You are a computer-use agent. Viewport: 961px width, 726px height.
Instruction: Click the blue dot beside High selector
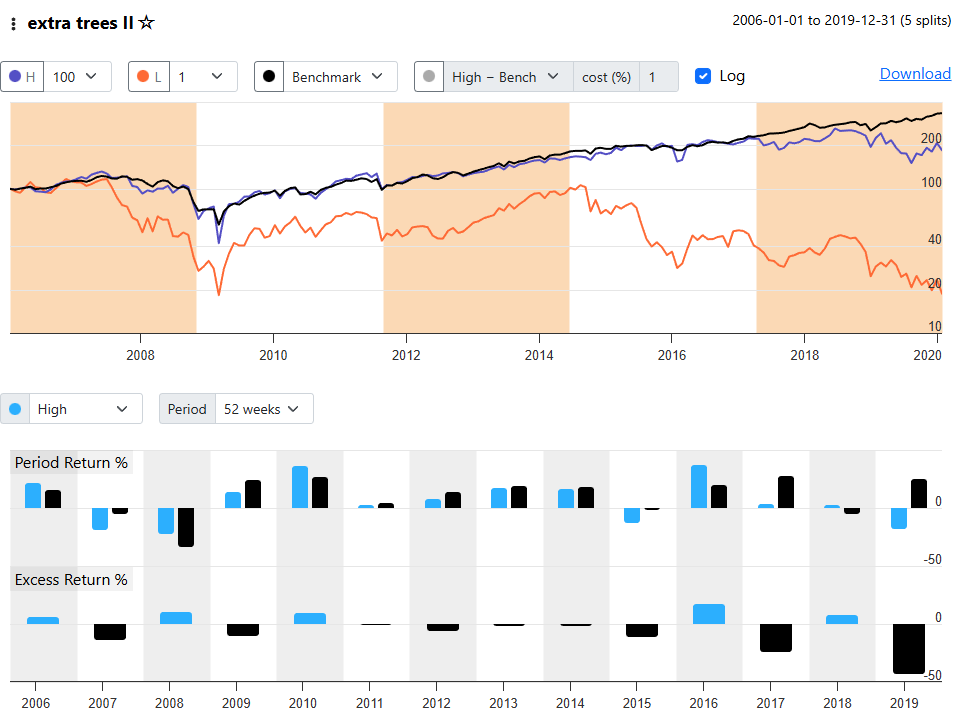point(15,409)
